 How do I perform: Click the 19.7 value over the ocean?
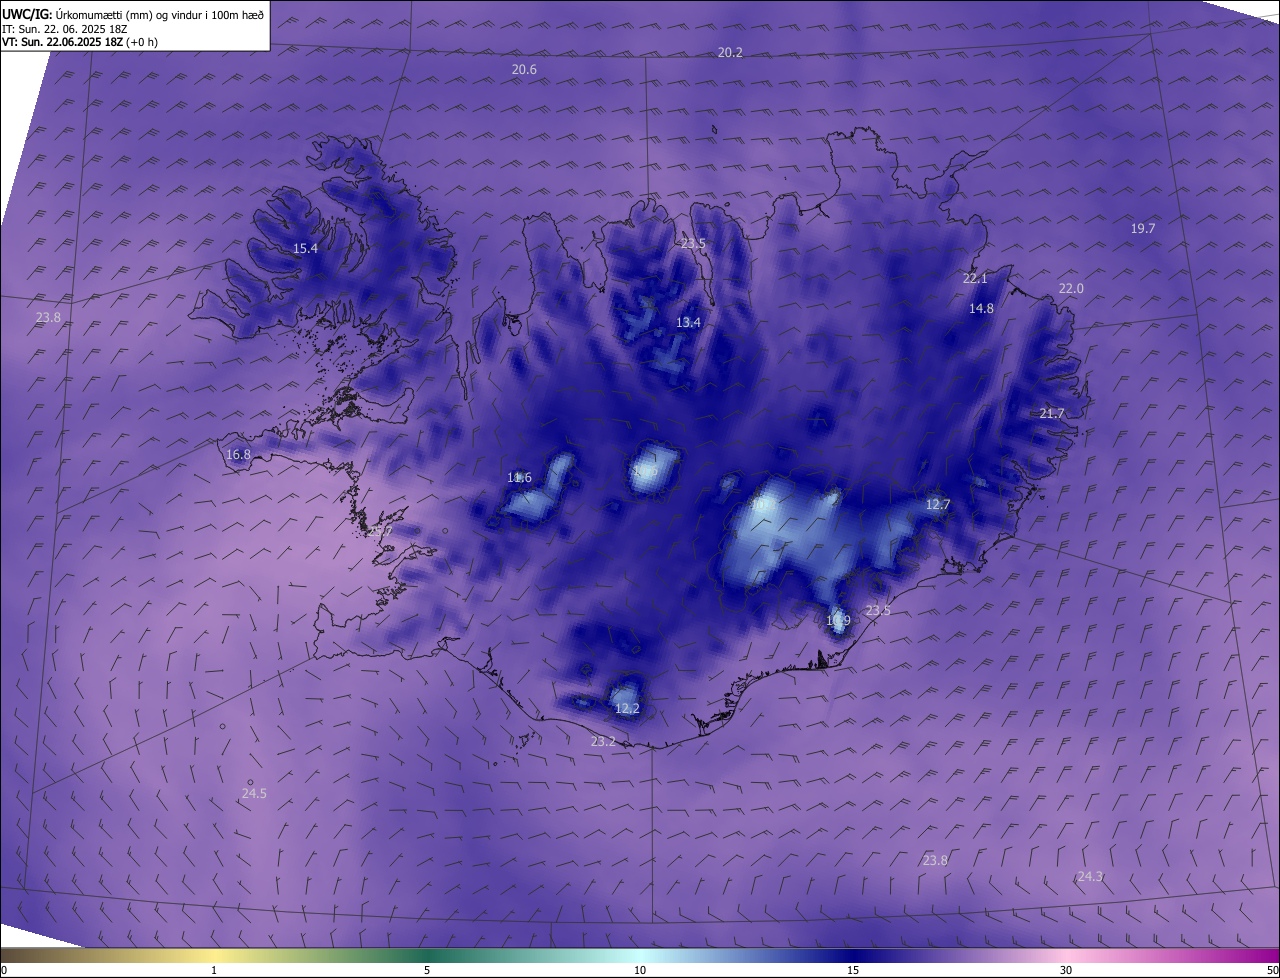(x=1143, y=229)
